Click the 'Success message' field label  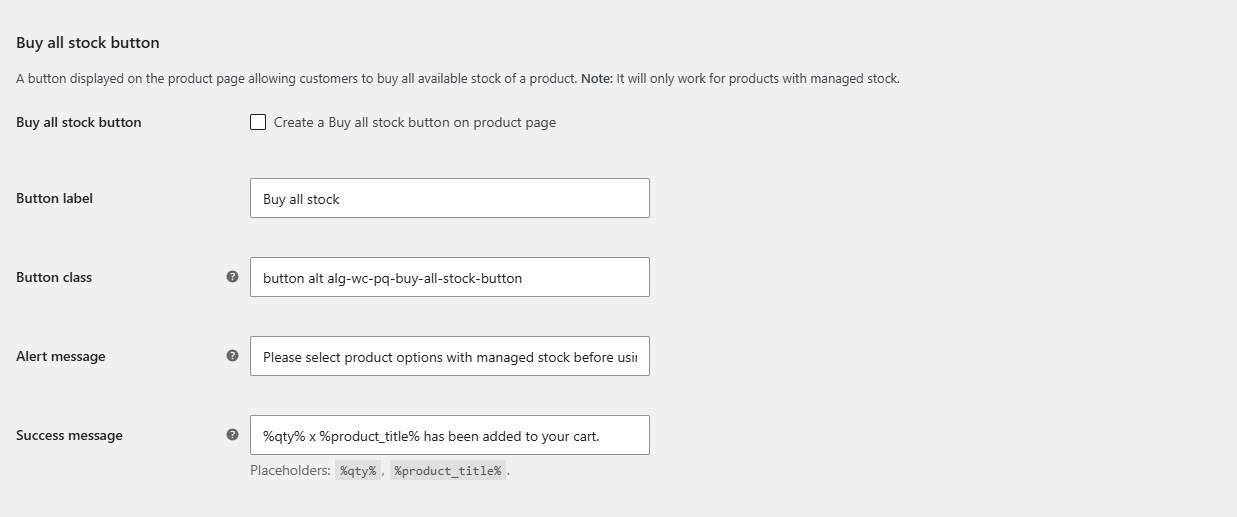click(x=69, y=435)
